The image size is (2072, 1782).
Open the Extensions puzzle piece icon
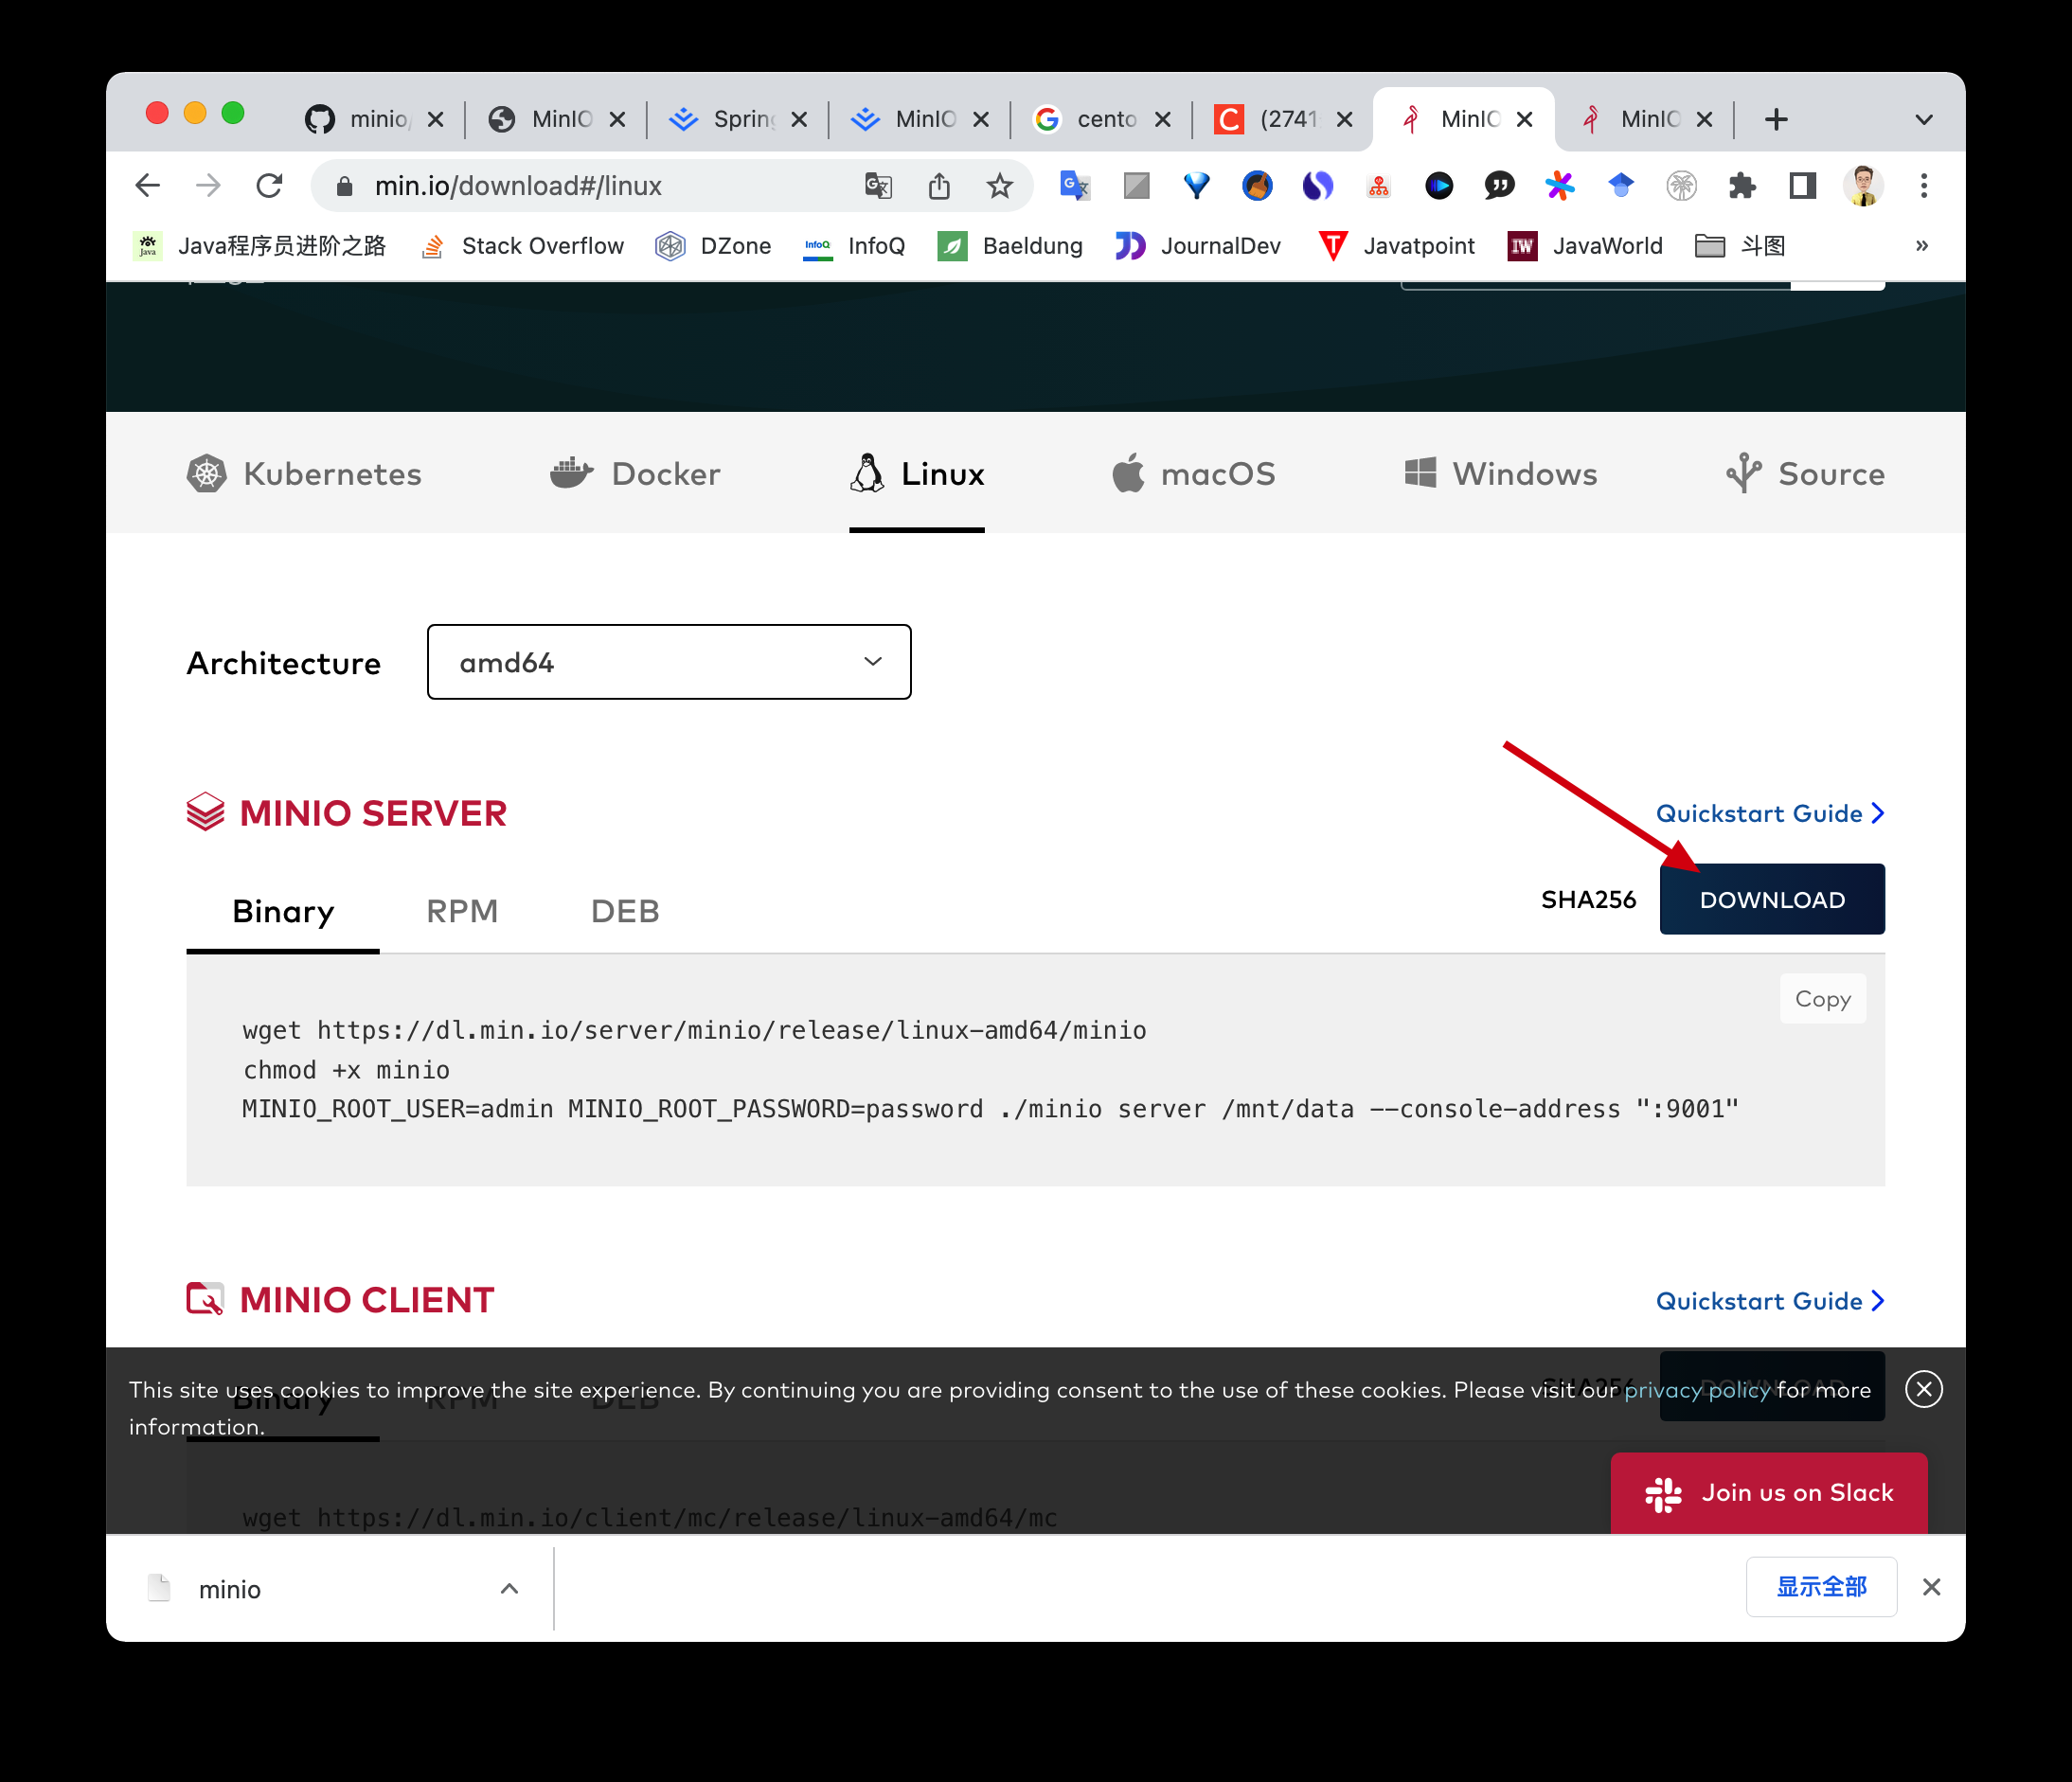click(x=1742, y=186)
